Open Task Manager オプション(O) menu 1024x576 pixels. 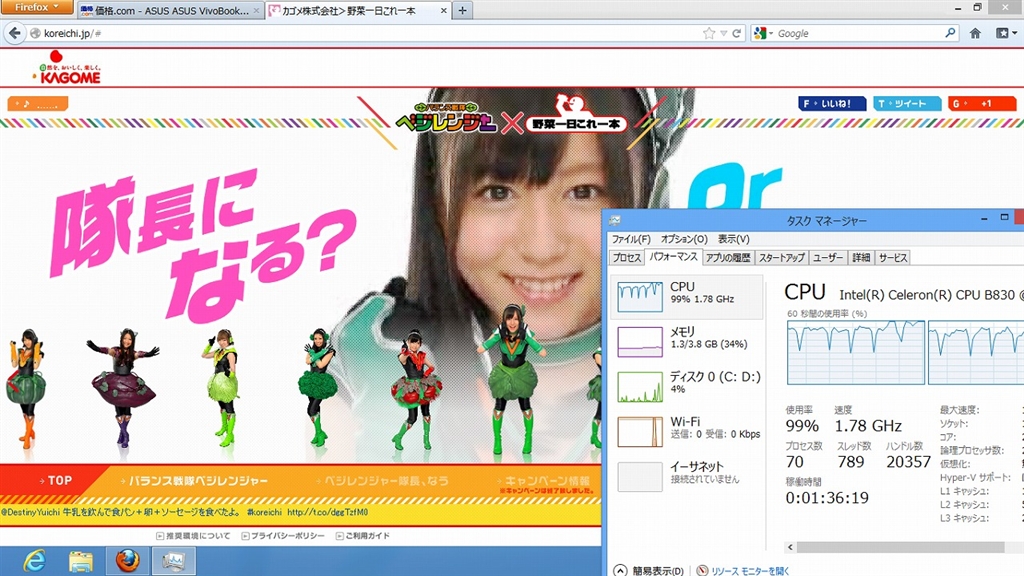point(684,239)
